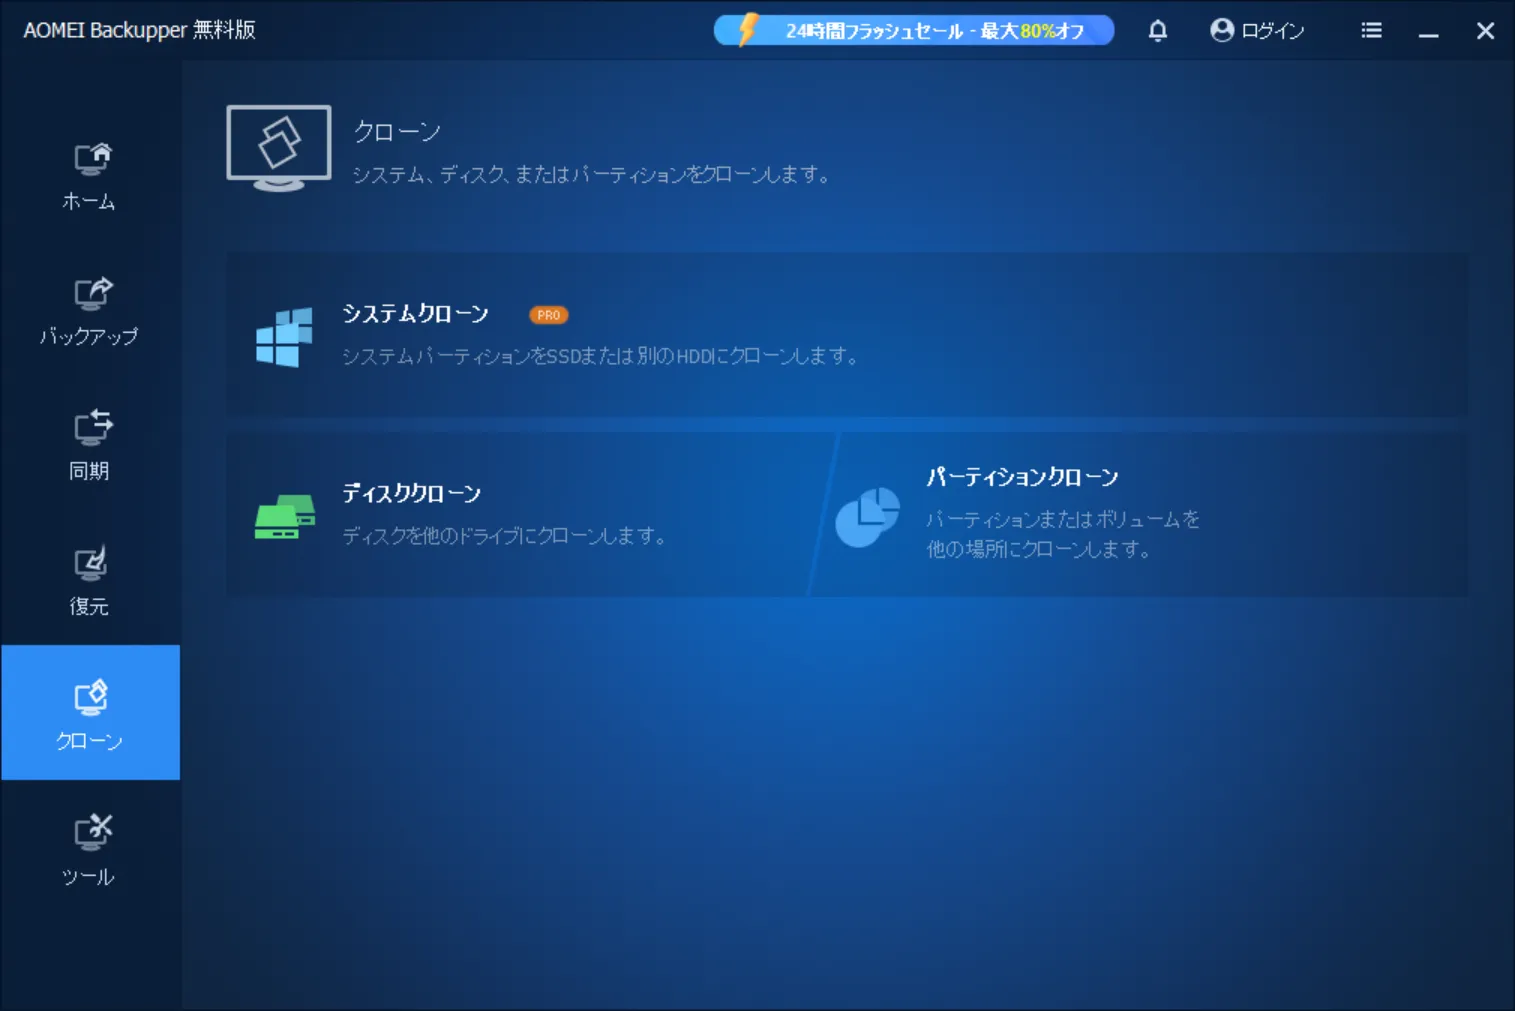The height and width of the screenshot is (1011, 1515).
Task: Minimize the AOMEI Backupper window
Action: [1428, 32]
